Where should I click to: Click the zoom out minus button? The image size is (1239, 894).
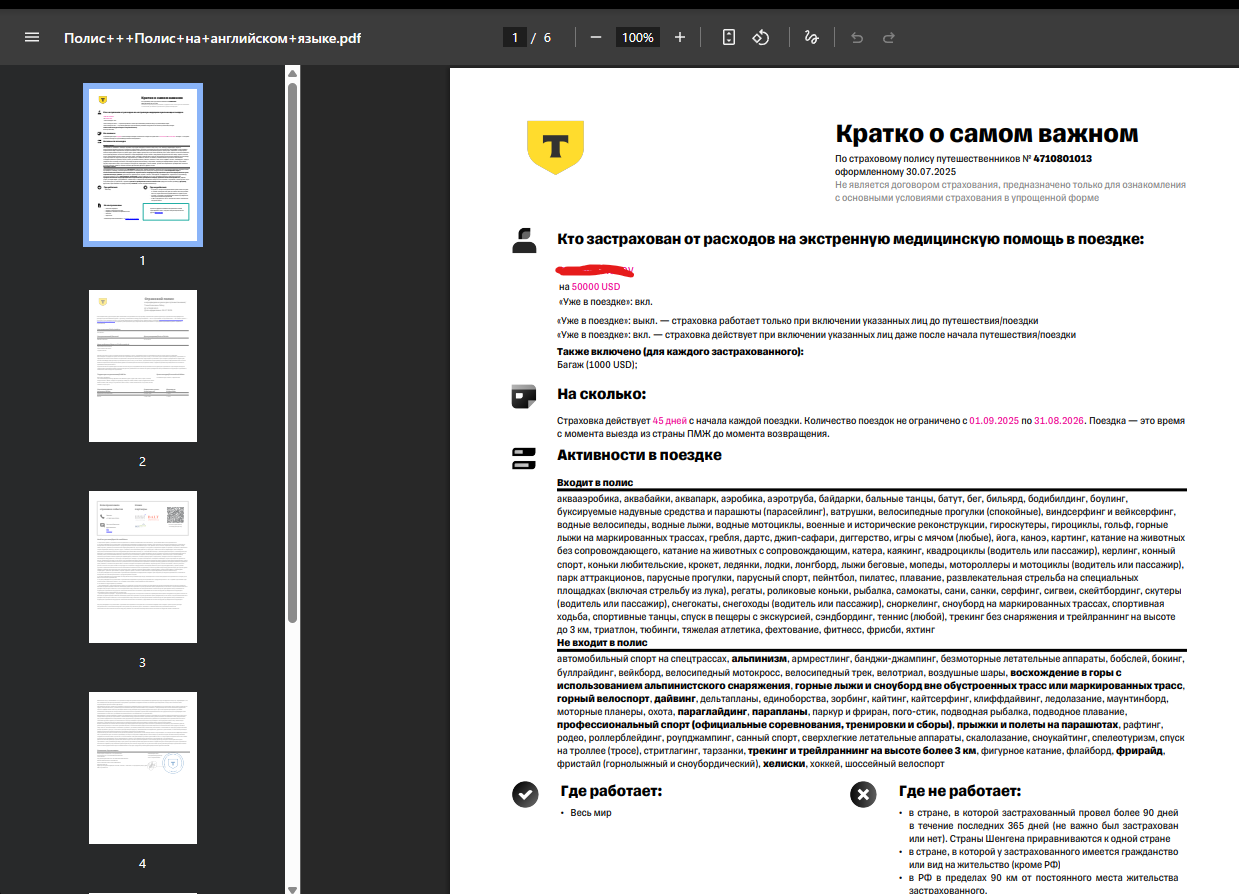(596, 37)
